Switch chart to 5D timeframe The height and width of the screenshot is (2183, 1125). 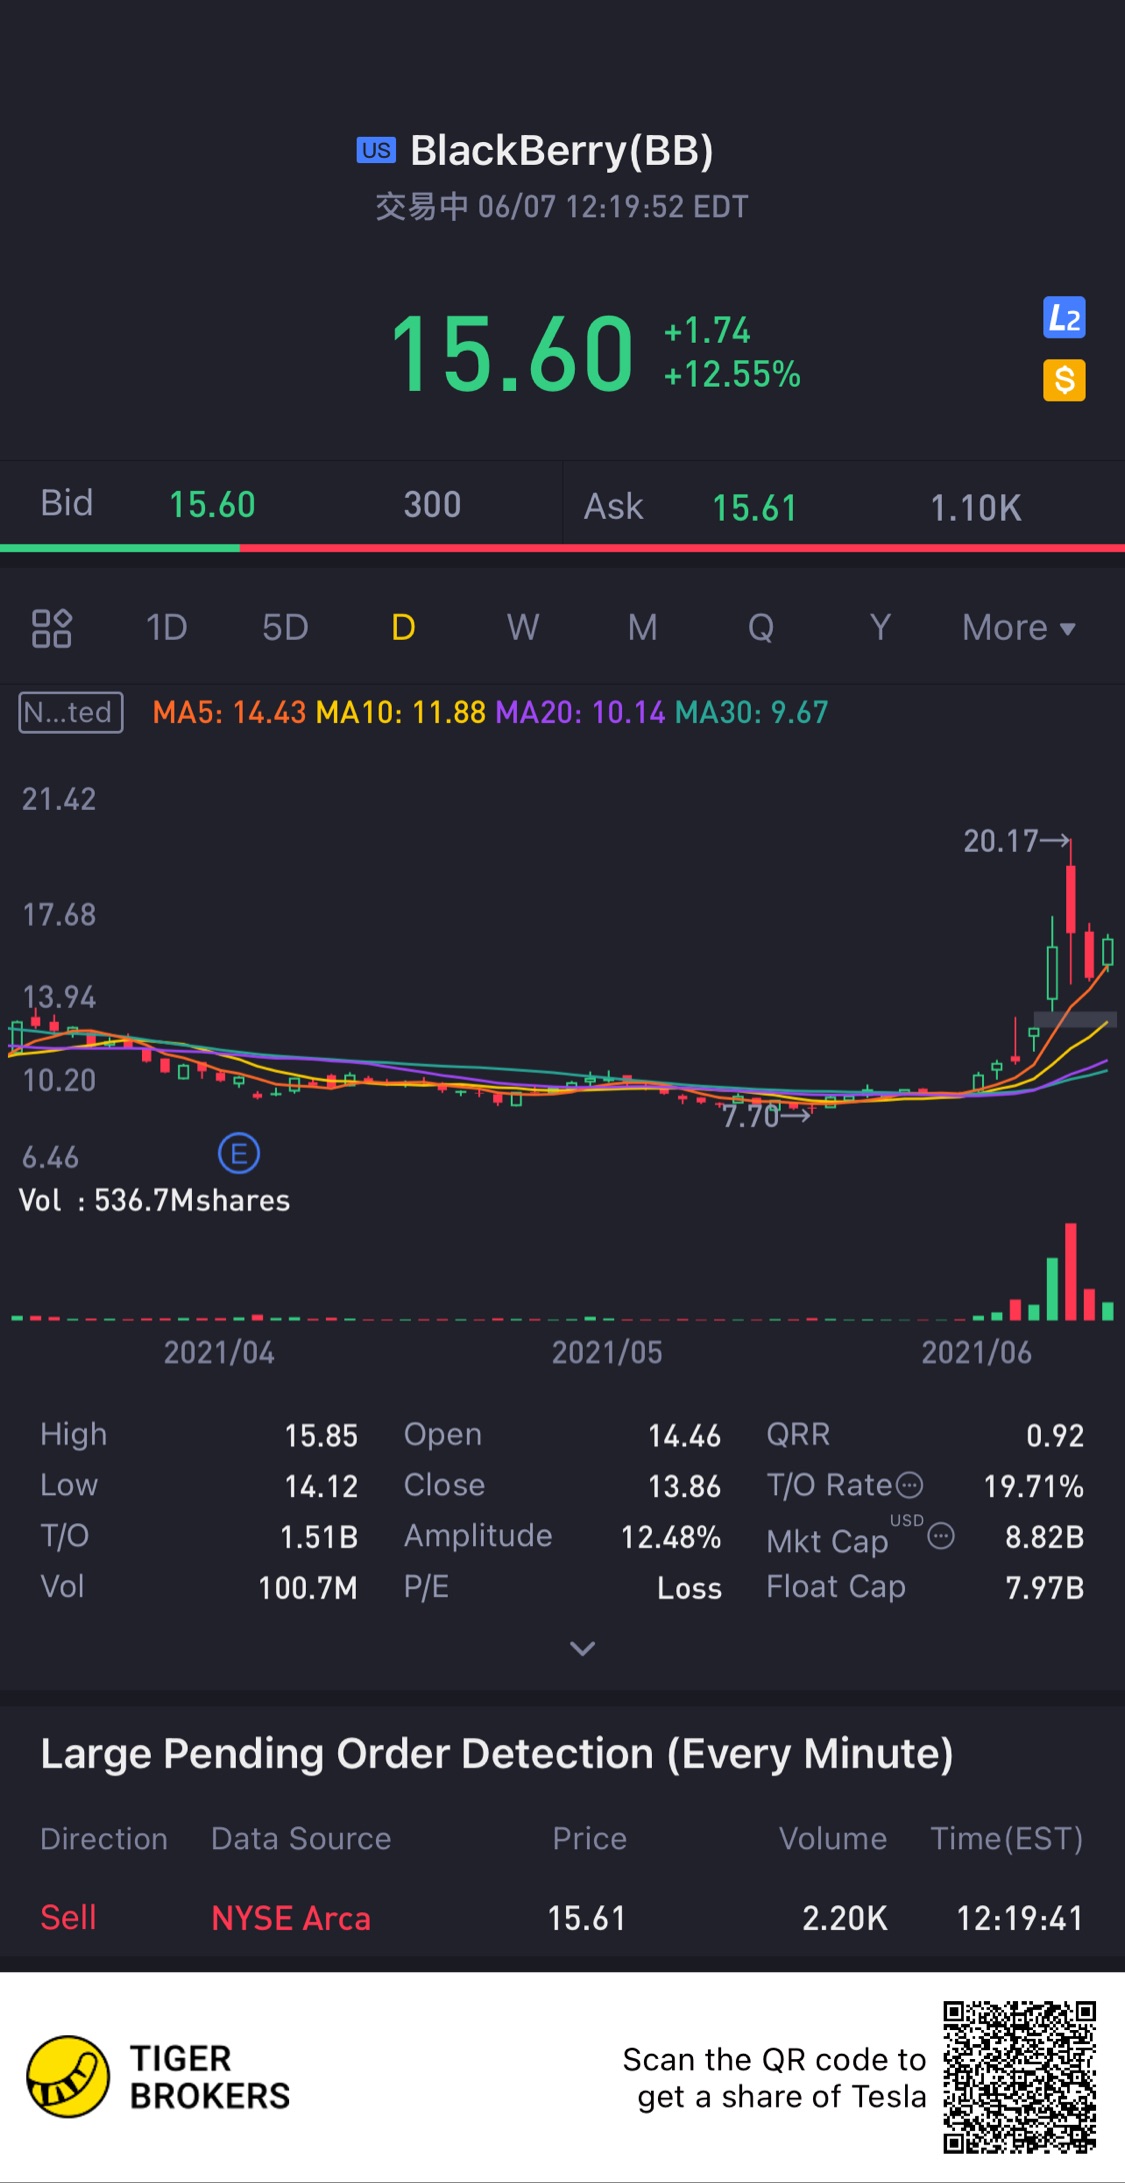click(285, 628)
